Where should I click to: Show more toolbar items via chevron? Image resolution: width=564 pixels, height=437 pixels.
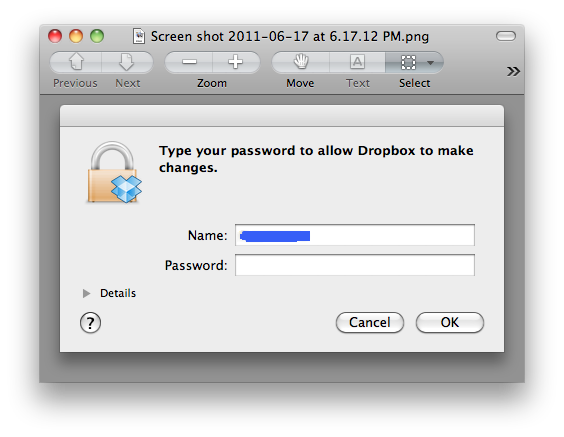513,71
